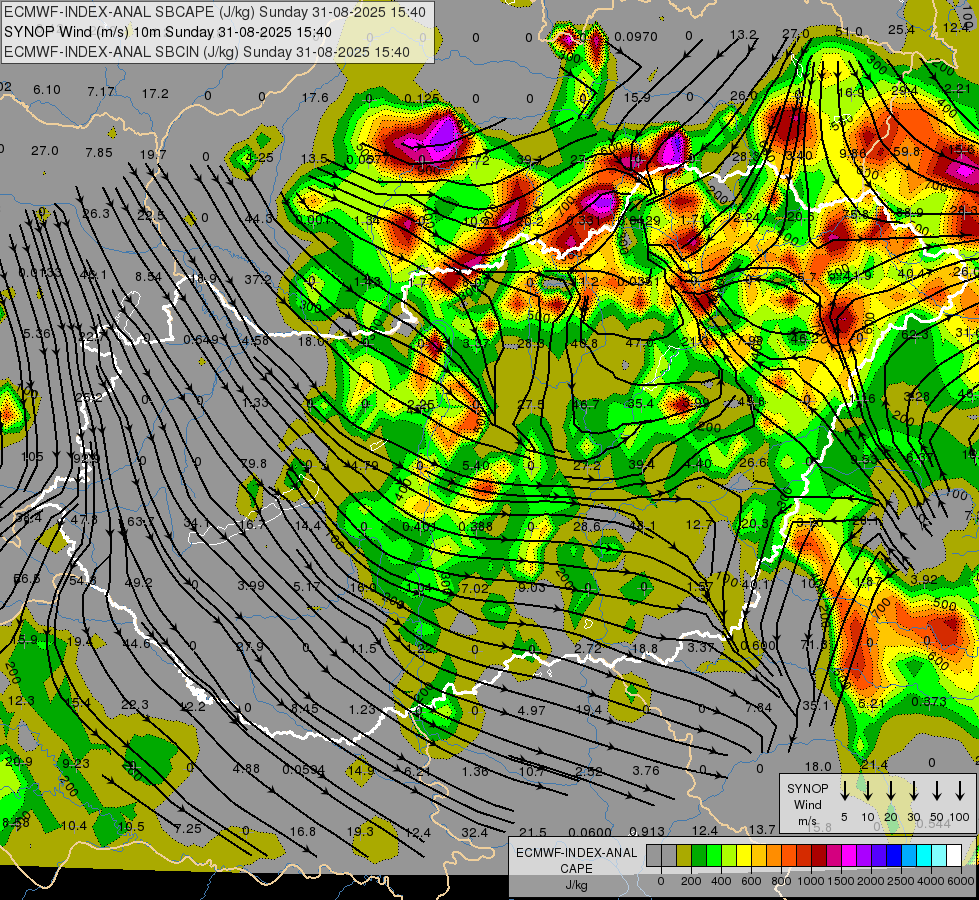Click the map value '92.9'
Screen dimensions: 979x900
click(86, 459)
